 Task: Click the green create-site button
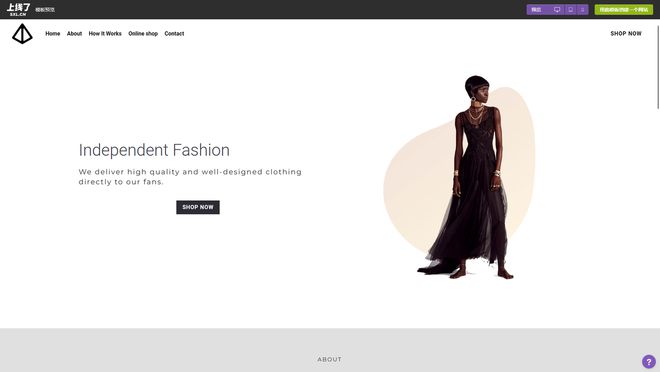pos(623,10)
